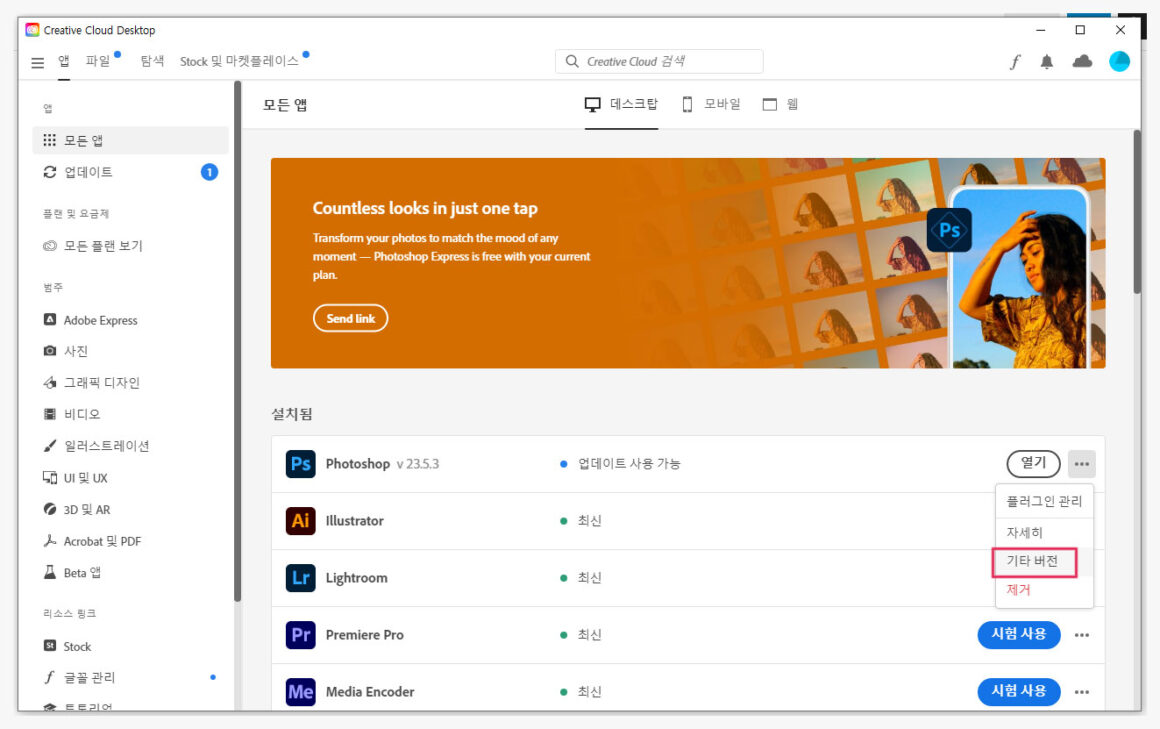Switch to the 웹 tab
Image resolution: width=1160 pixels, height=729 pixels.
[x=781, y=104]
